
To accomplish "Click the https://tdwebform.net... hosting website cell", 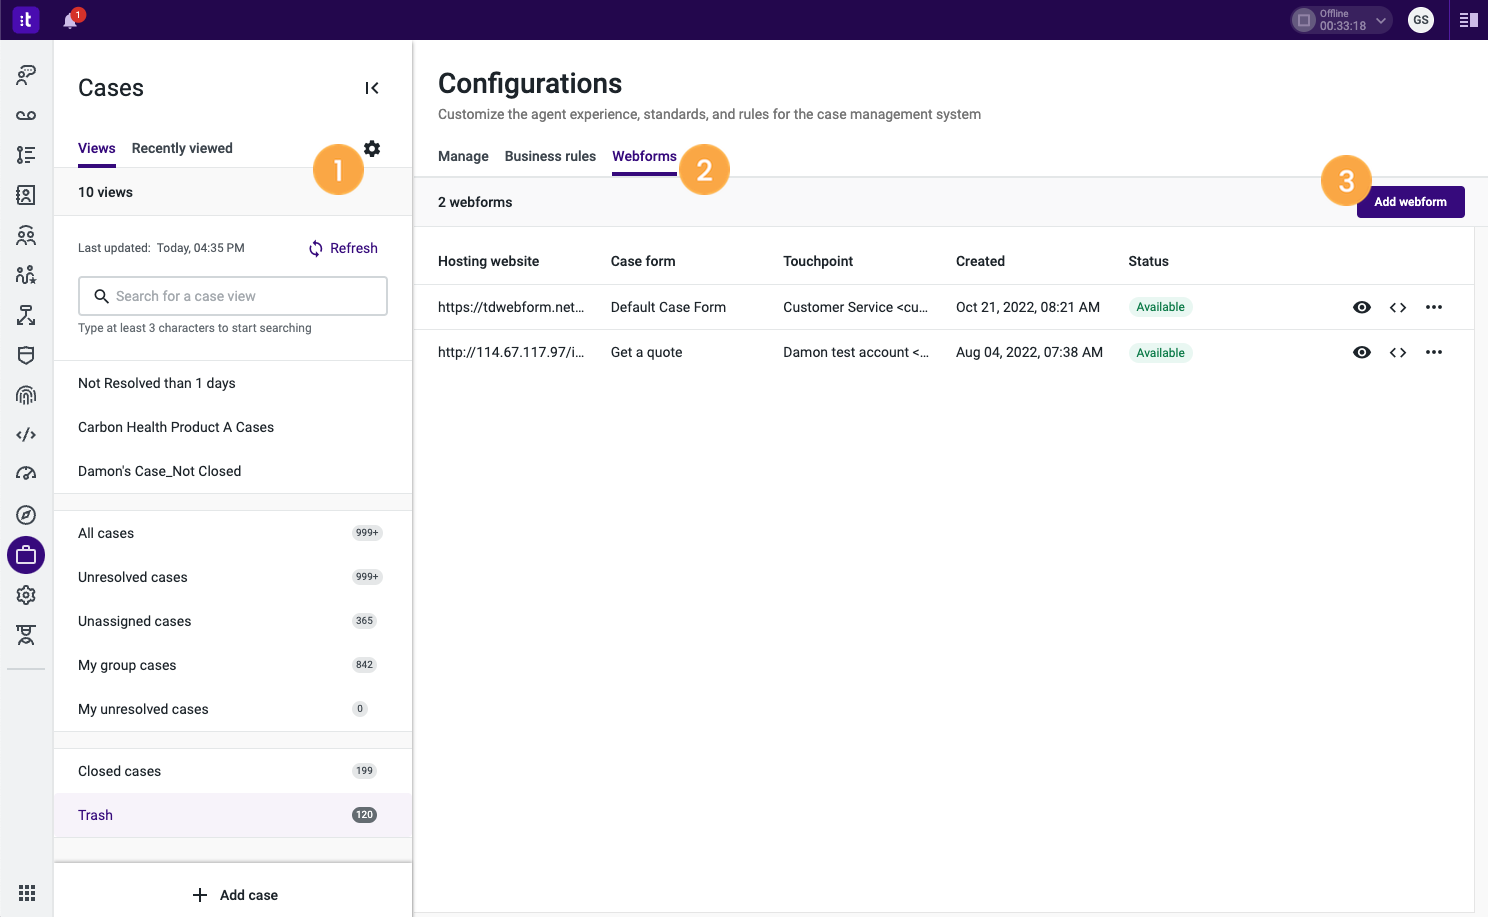I will pyautogui.click(x=511, y=307).
